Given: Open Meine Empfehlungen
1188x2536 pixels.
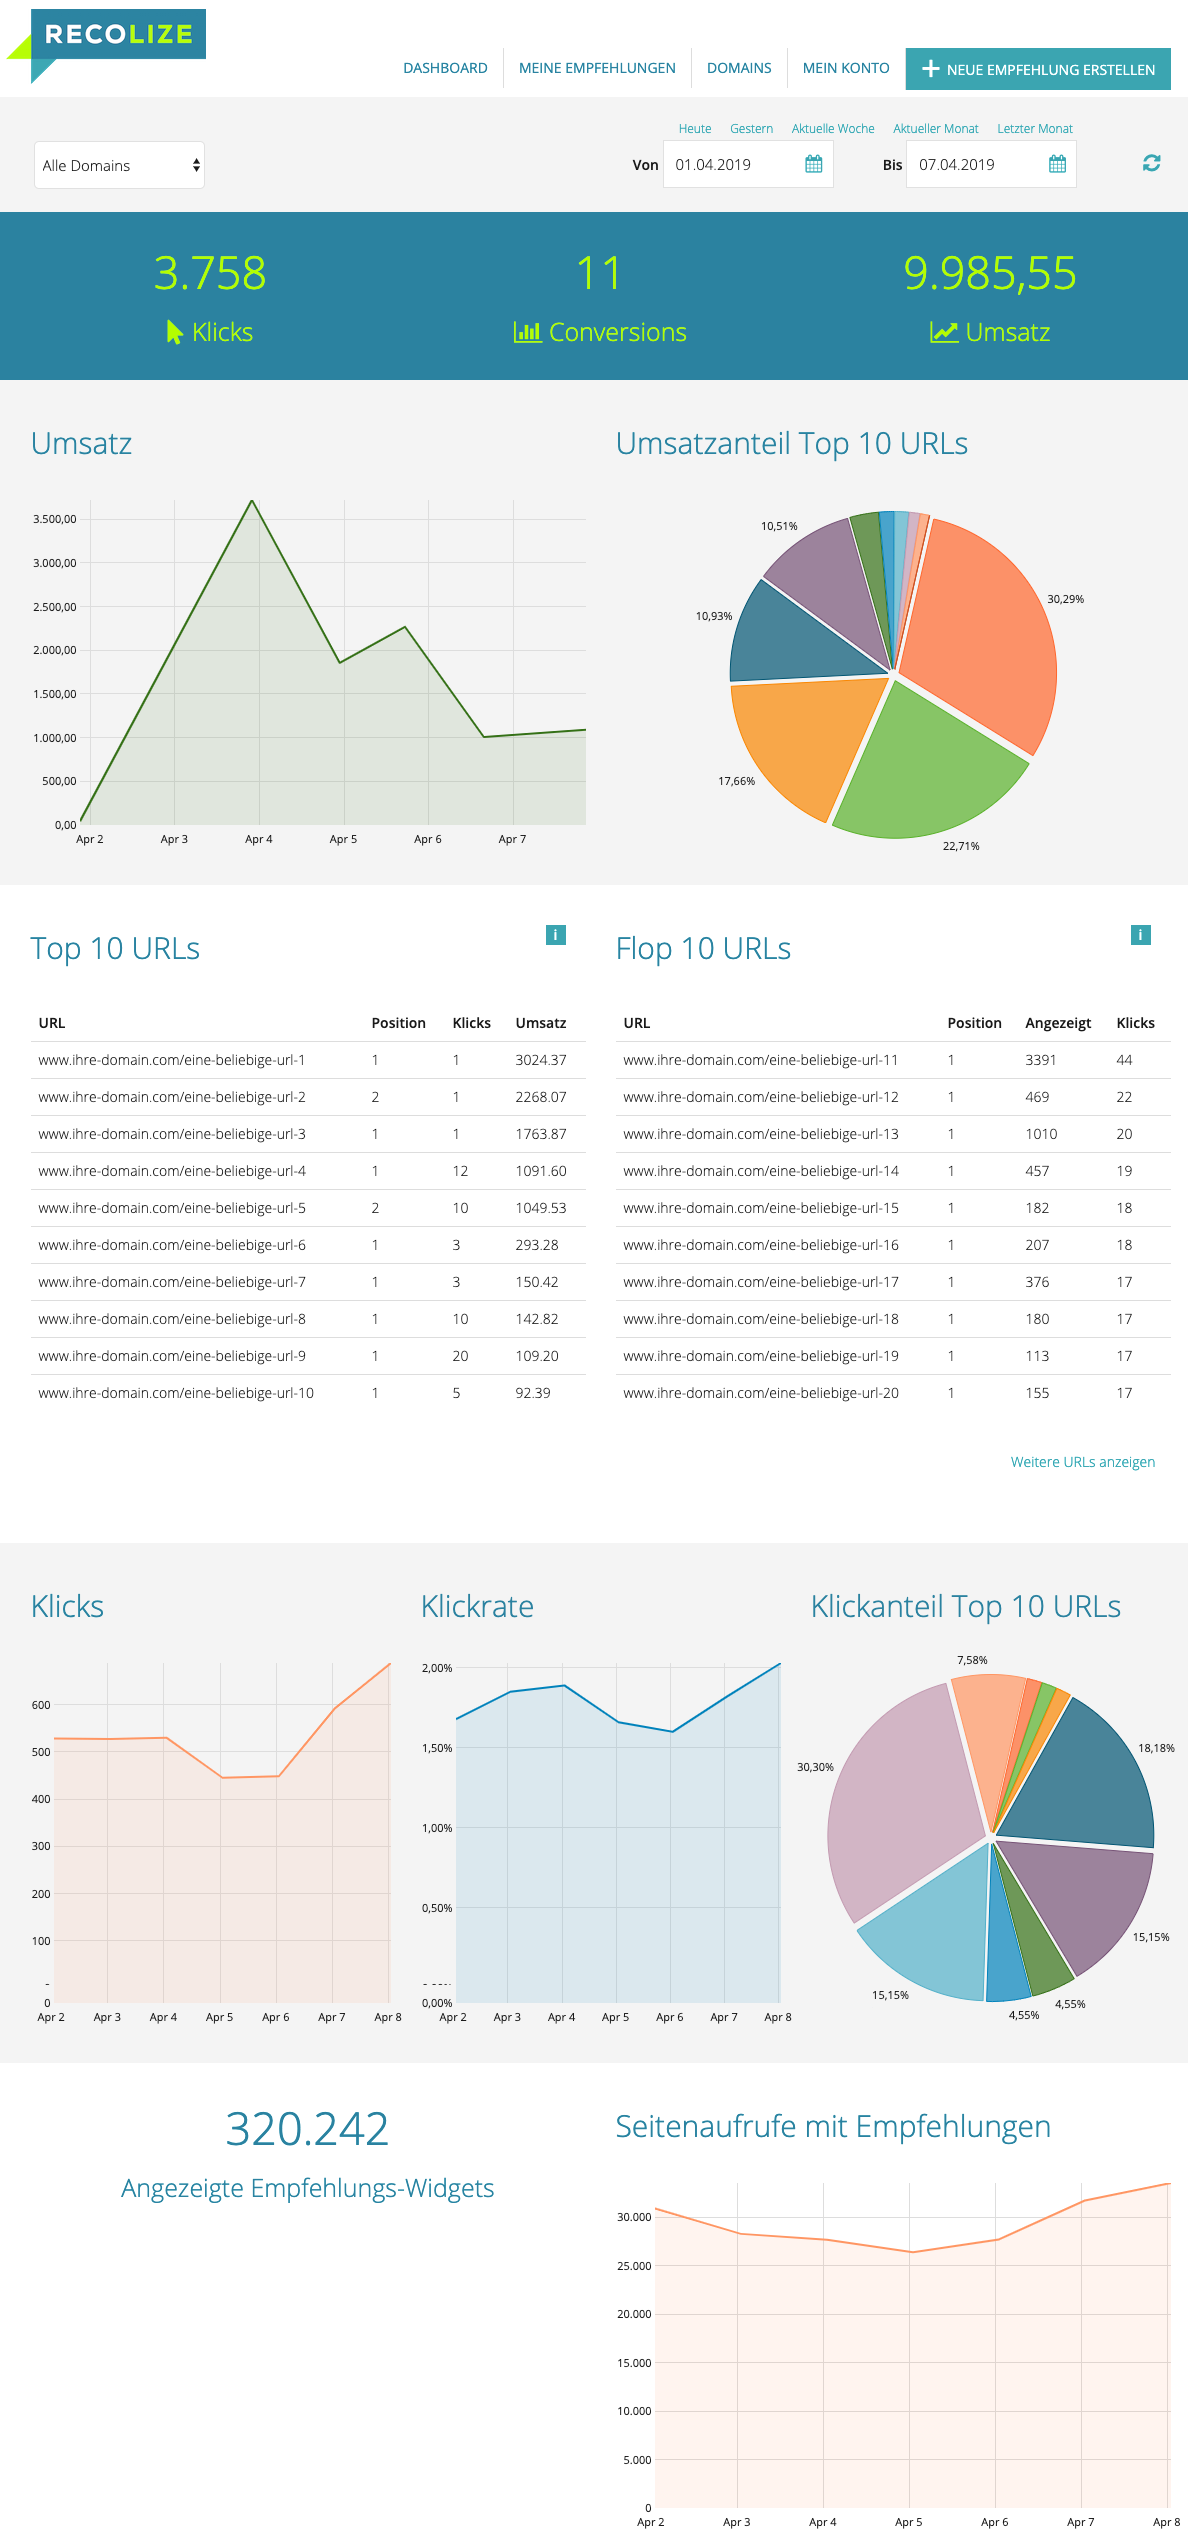Looking at the screenshot, I should [x=597, y=68].
